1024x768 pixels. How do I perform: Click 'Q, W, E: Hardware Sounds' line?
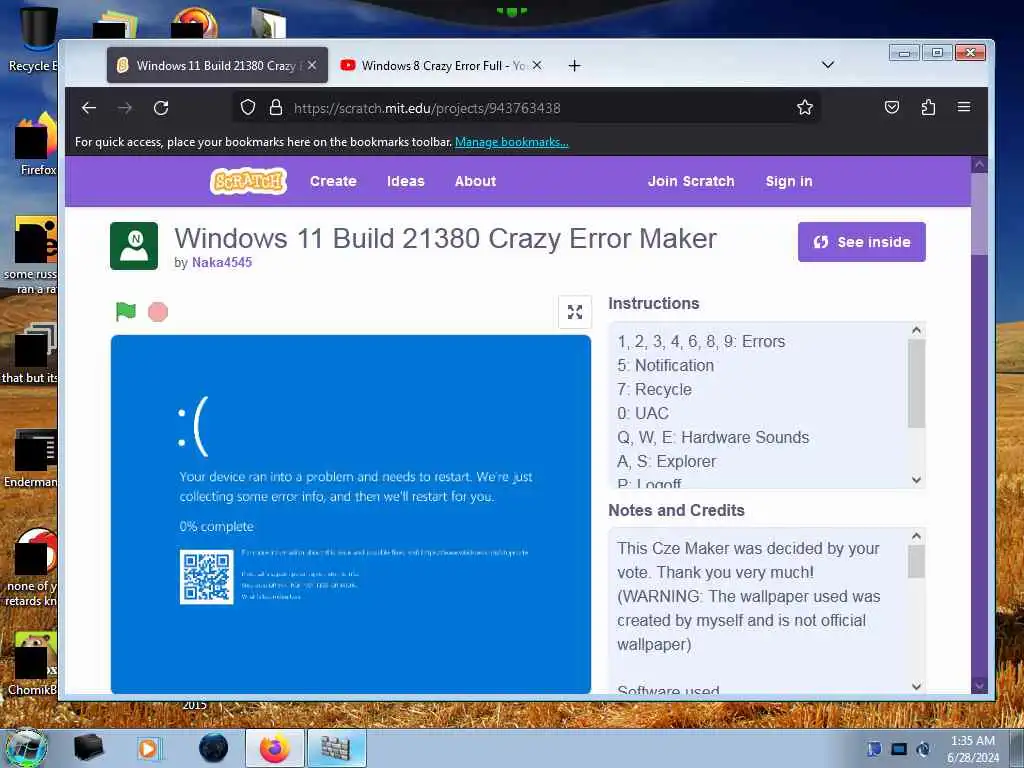(x=713, y=438)
